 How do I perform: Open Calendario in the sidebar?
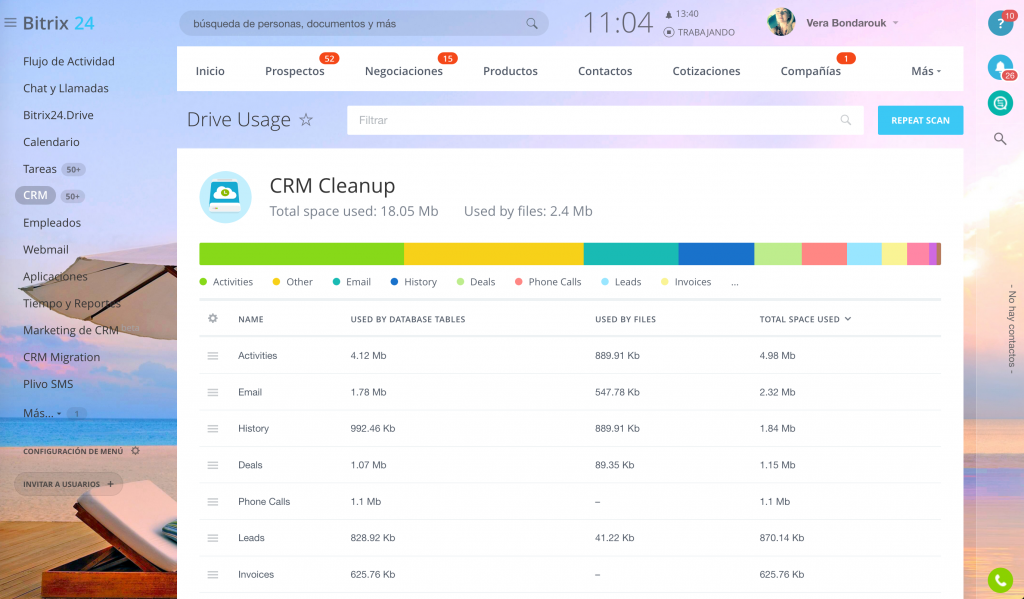(51, 142)
